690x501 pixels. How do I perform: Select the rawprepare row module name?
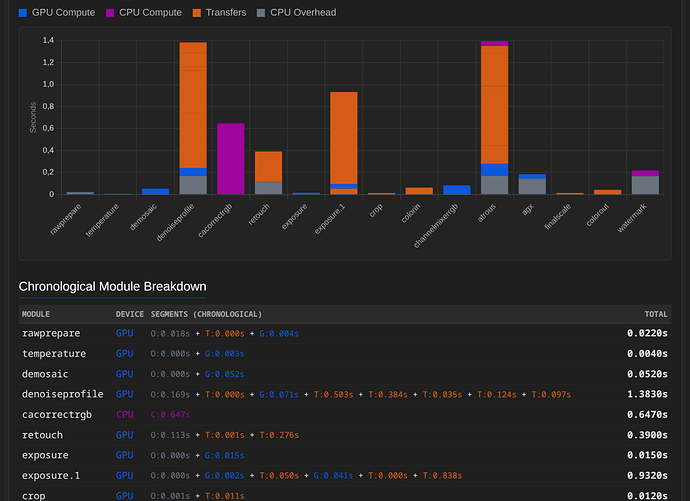(x=51, y=333)
